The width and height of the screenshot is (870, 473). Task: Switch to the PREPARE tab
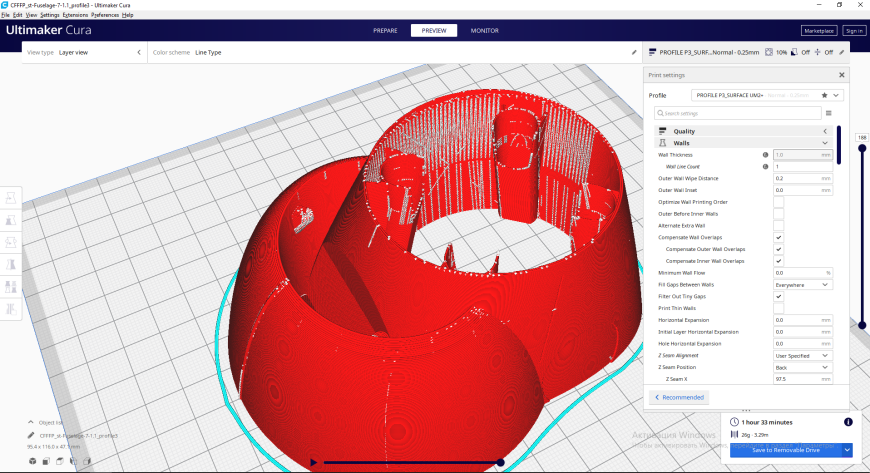pyautogui.click(x=385, y=31)
